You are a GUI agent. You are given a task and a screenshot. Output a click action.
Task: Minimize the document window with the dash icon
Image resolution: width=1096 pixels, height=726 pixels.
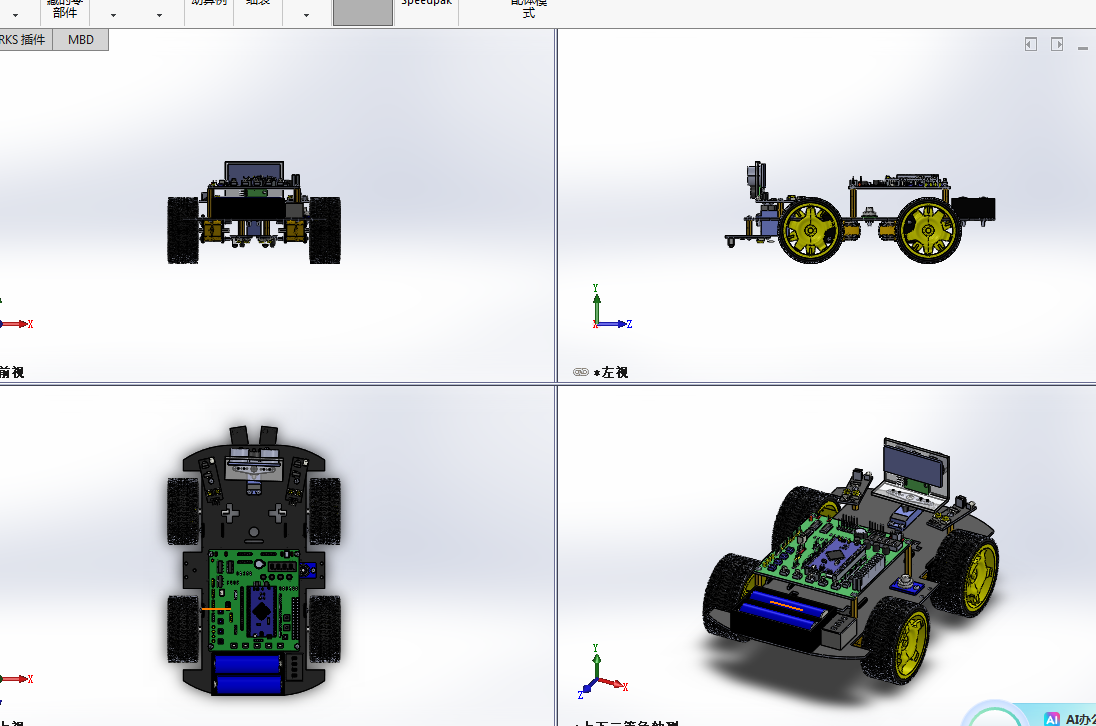click(1083, 48)
